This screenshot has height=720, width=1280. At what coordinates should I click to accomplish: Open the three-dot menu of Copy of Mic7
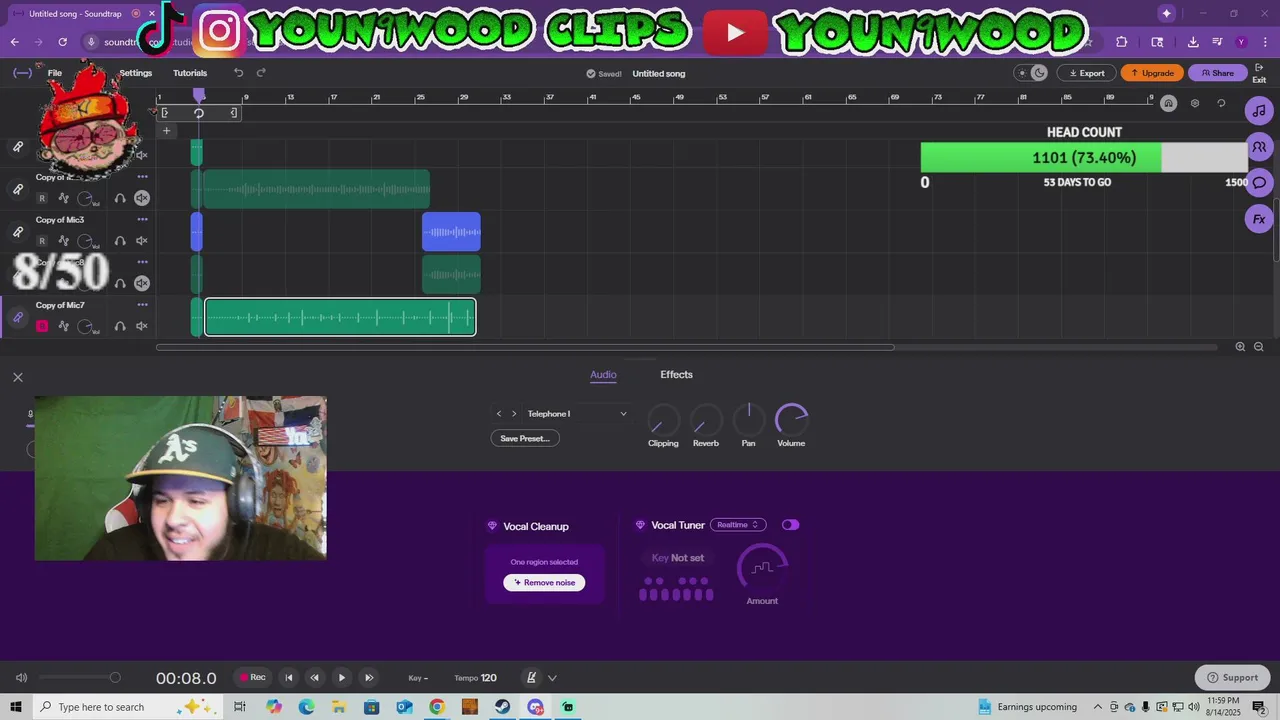[142, 305]
